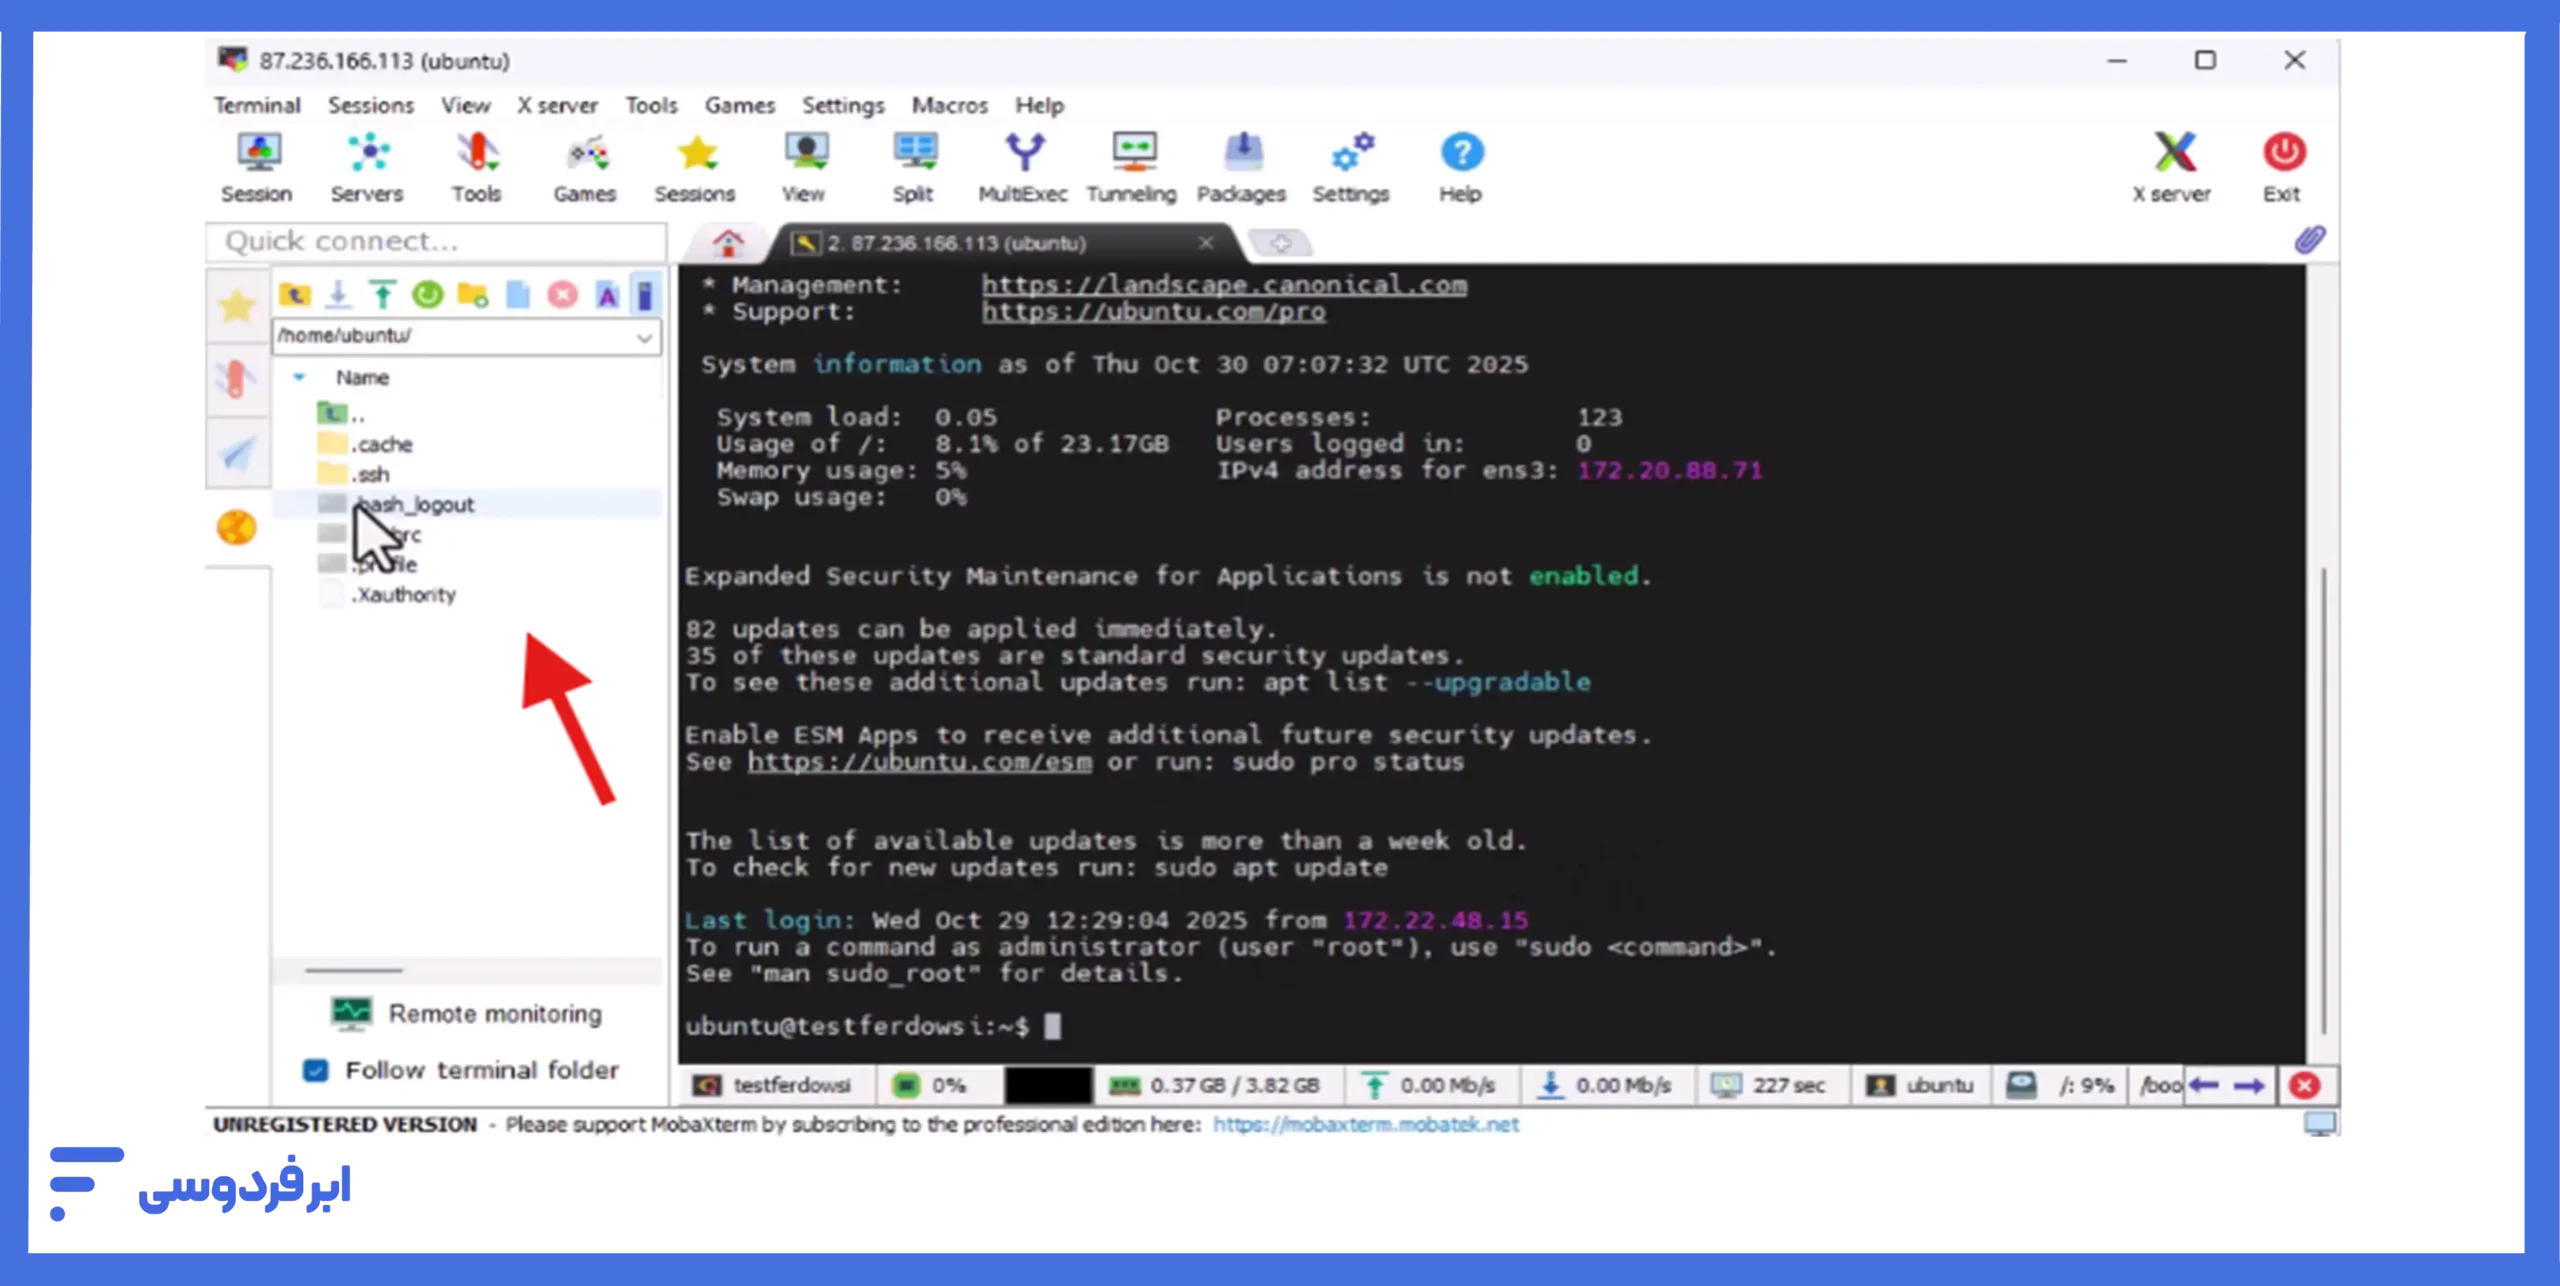
Task: Expand the /home/ubuntu/ path dropdown
Action: (644, 337)
